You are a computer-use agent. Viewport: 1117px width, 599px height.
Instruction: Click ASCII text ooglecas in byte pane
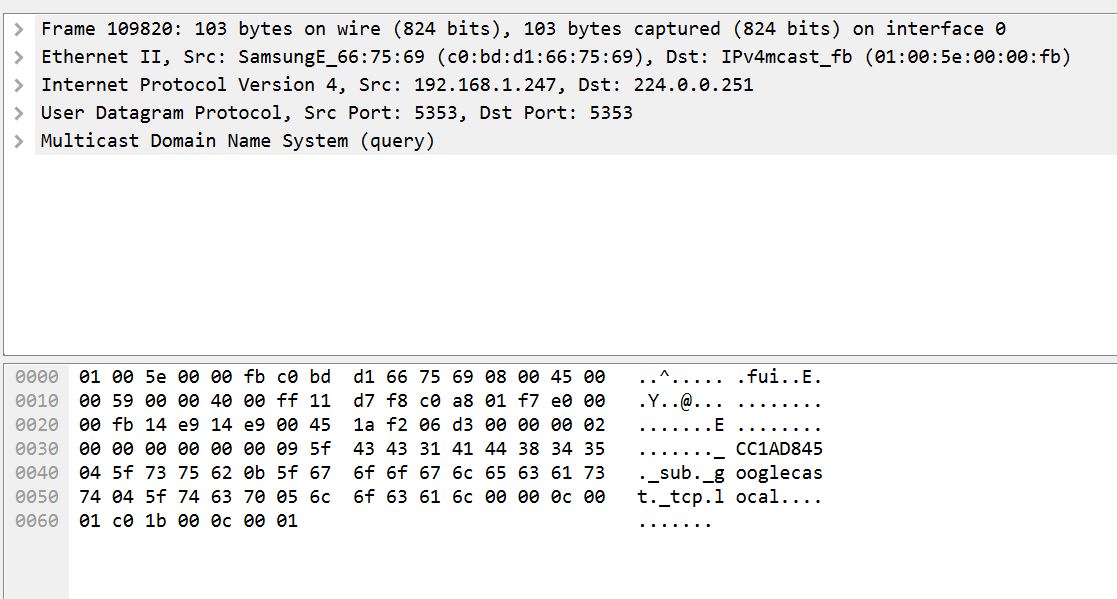point(779,473)
